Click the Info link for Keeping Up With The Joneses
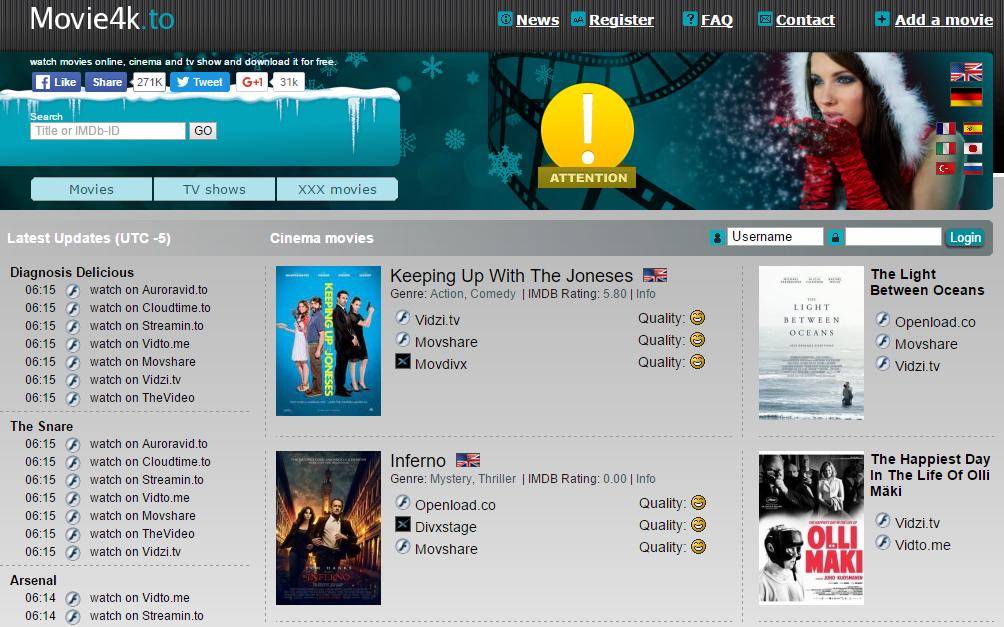The width and height of the screenshot is (1004, 627). pyautogui.click(x=645, y=293)
